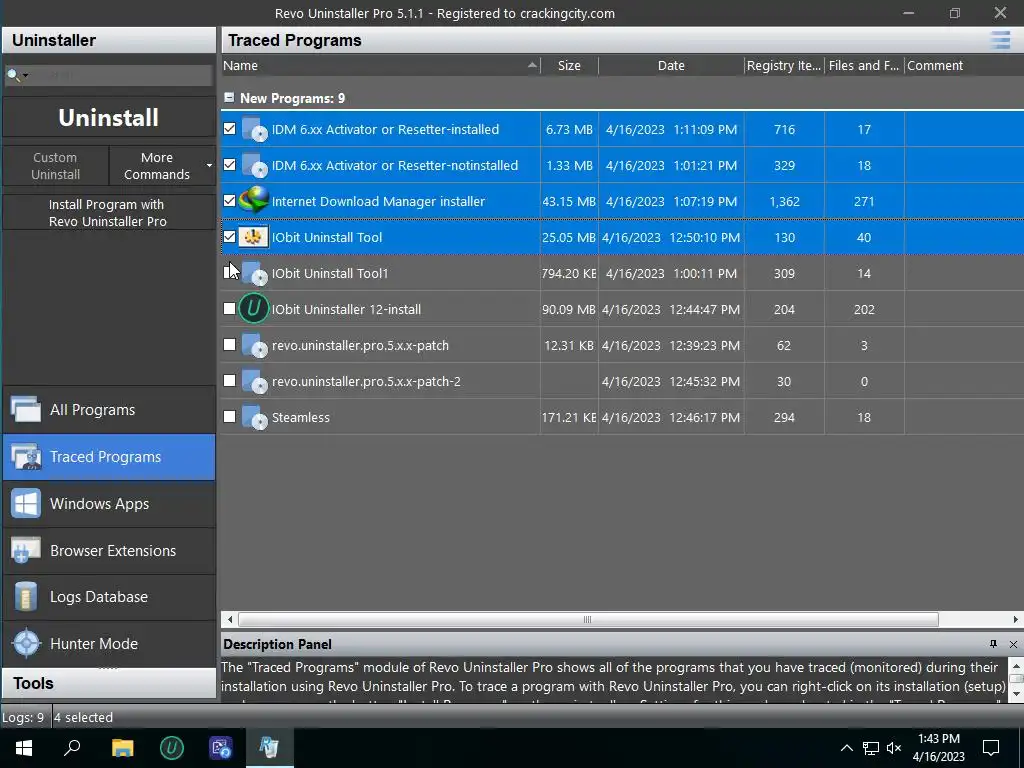The height and width of the screenshot is (768, 1024).
Task: Click the green IObit Uninstaller 12-install icon
Action: 253,309
